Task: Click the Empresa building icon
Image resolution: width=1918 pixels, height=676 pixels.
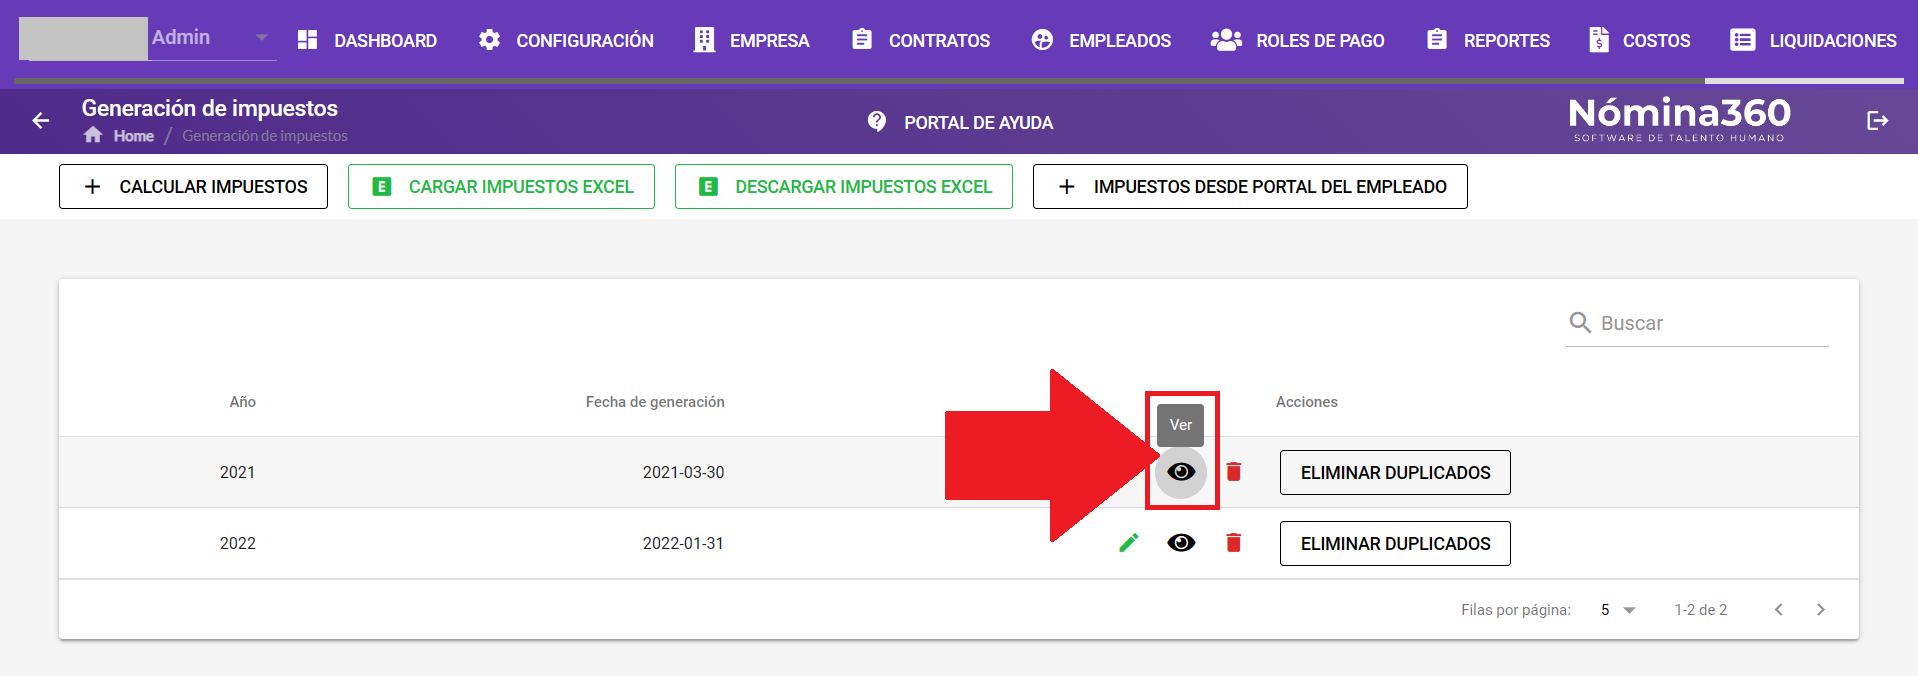Action: 704,39
